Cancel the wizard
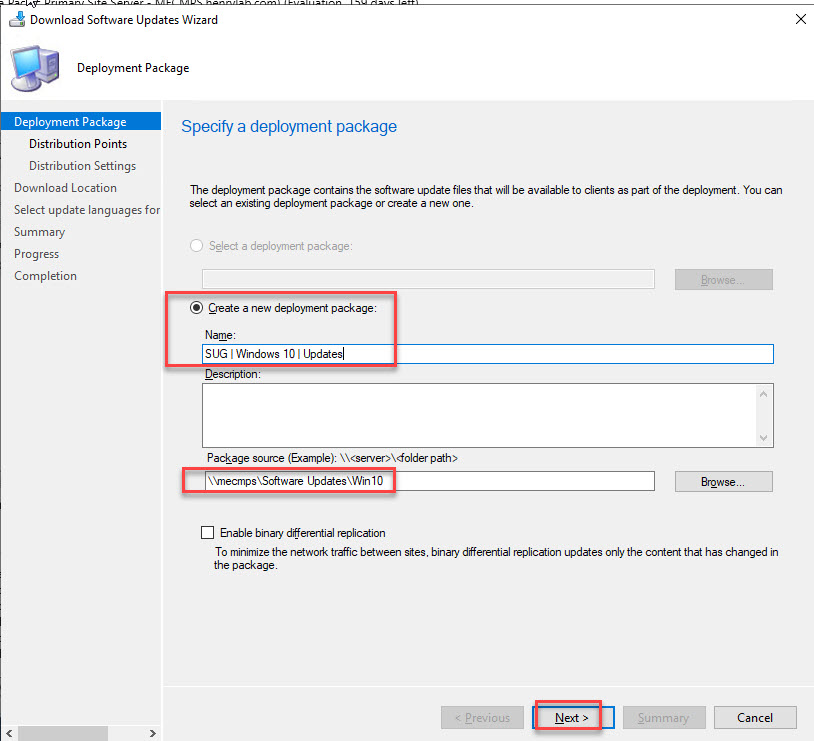The width and height of the screenshot is (814, 741). pyautogui.click(x=755, y=718)
